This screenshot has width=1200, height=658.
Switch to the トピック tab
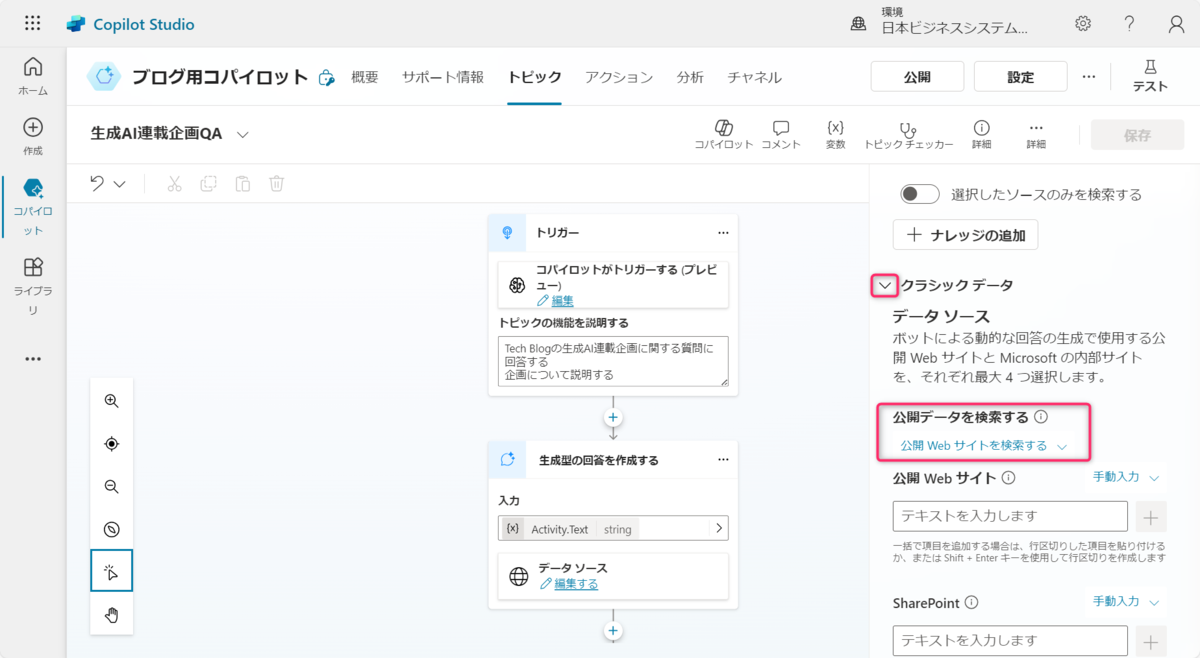534,77
